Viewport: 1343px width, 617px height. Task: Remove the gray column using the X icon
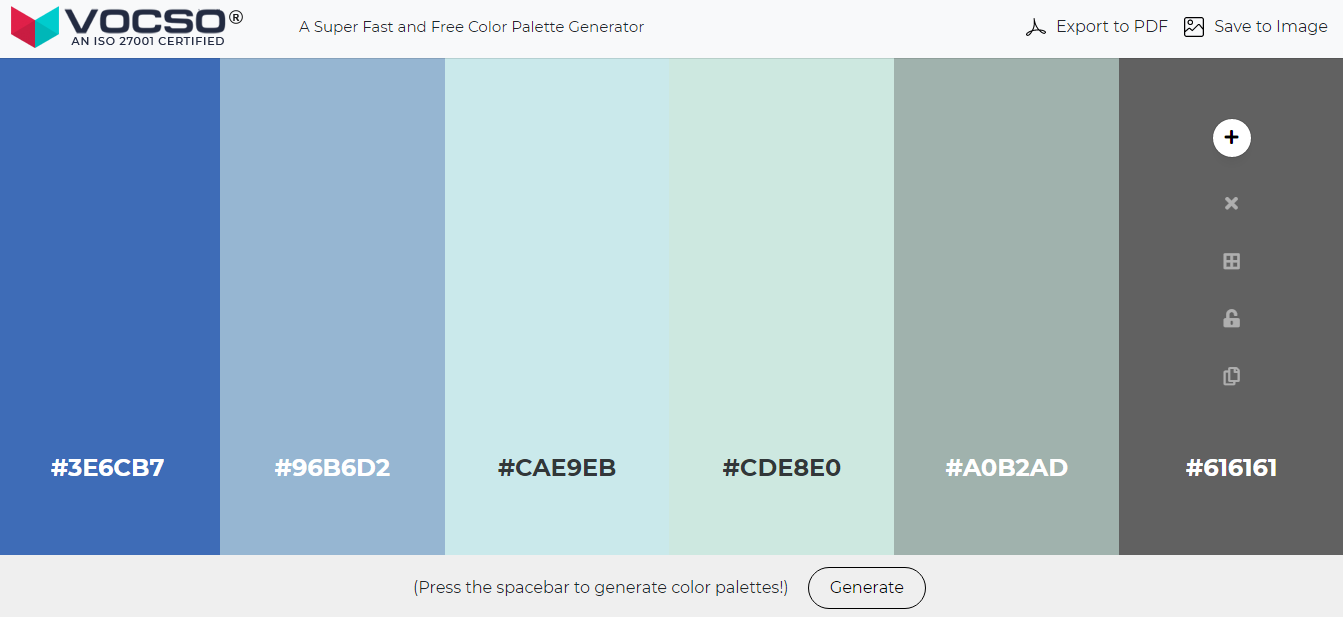1231,203
